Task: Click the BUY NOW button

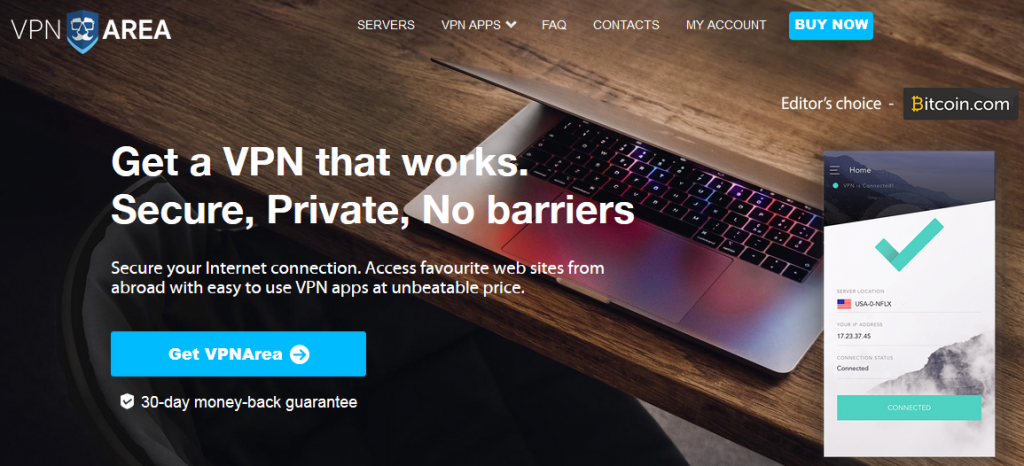Action: coord(831,25)
